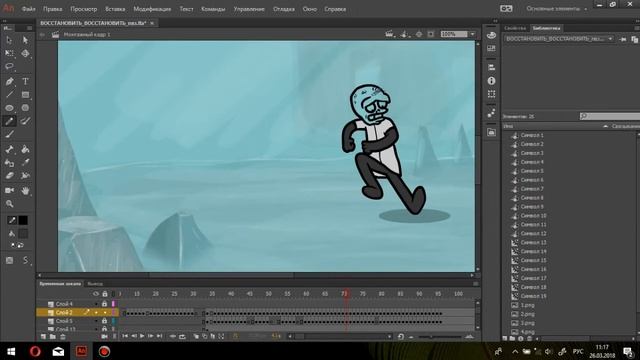Center the stage using toolbar icon

(x=419, y=34)
